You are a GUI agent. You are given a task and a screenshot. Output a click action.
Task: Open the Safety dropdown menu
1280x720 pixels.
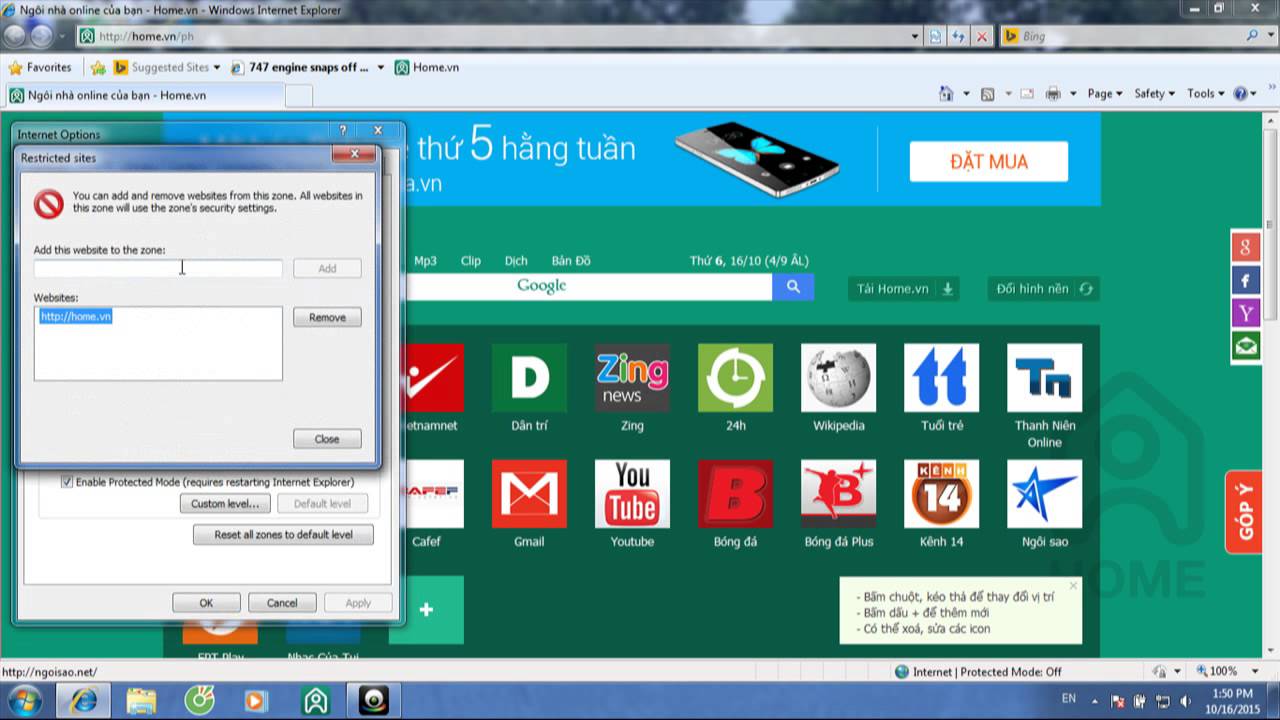(x=1156, y=93)
